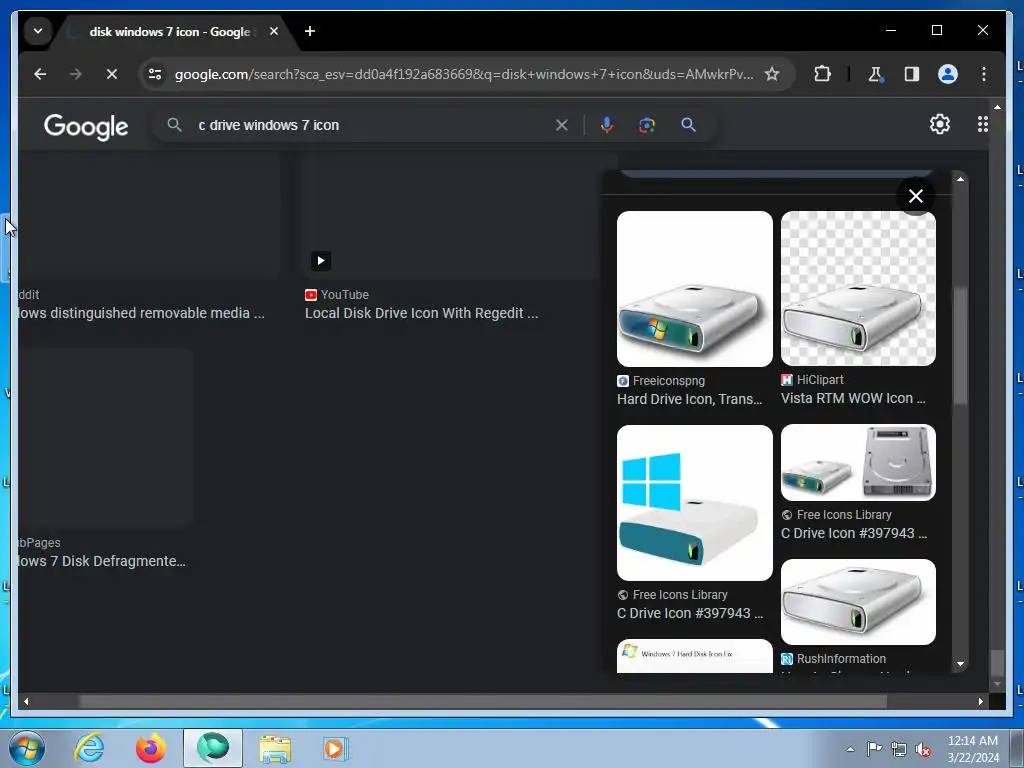Open the Chrome profile avatar
The image size is (1024, 768).
[948, 74]
